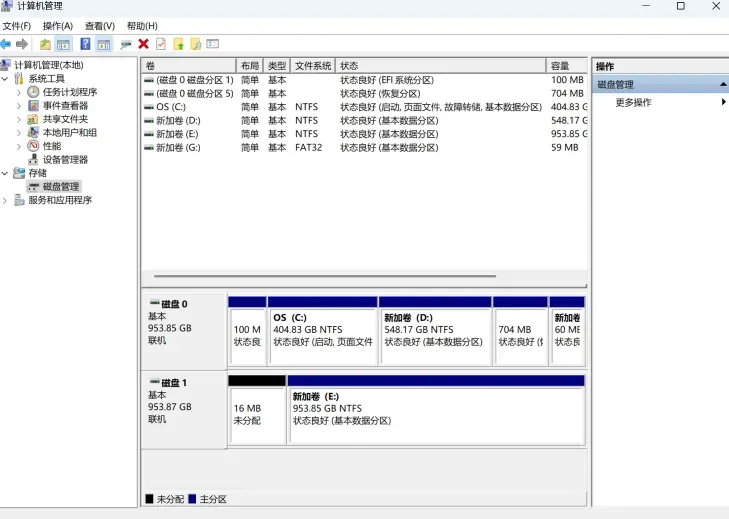Open 事件查看器 in the tree

(65, 105)
